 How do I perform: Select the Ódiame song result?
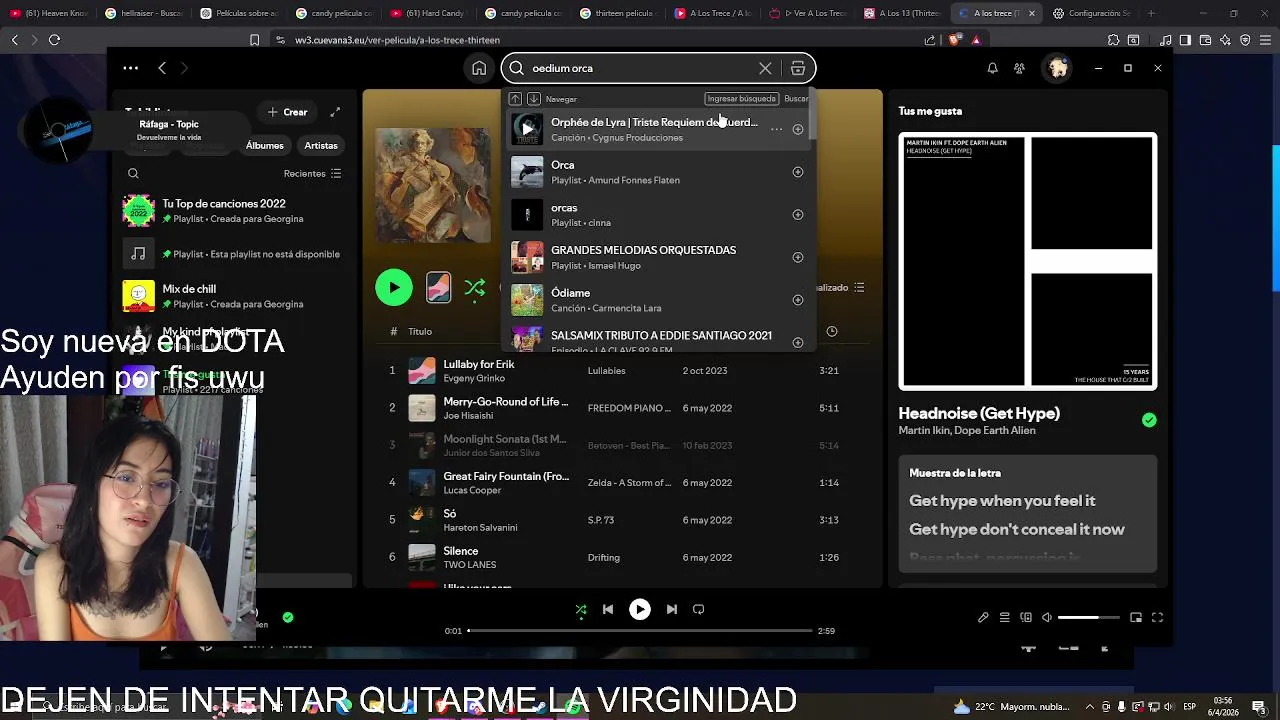[658, 300]
